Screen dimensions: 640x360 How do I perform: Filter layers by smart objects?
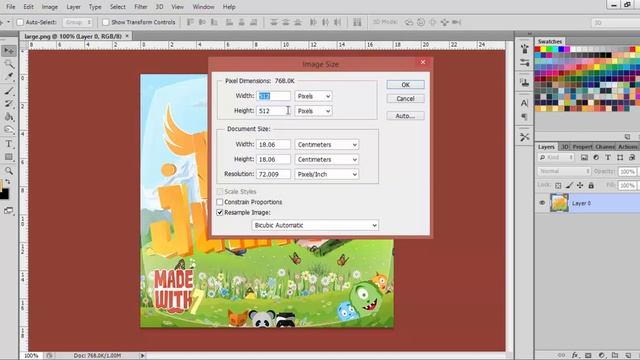pyautogui.click(x=632, y=158)
